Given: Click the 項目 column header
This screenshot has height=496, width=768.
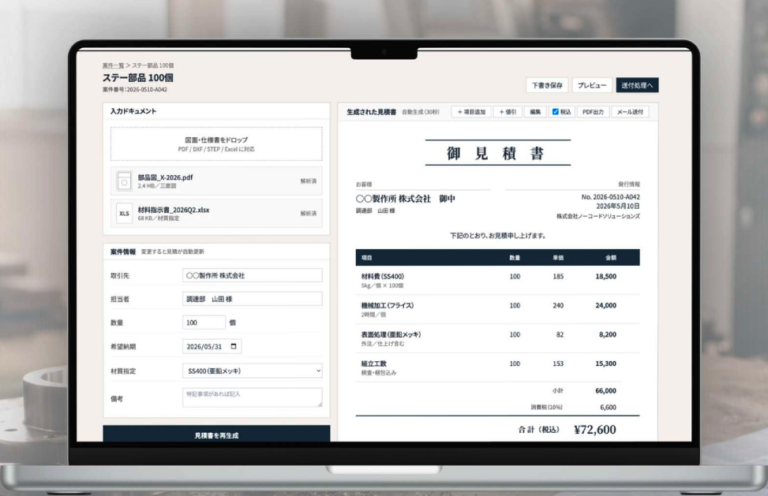Looking at the screenshot, I should (367, 258).
